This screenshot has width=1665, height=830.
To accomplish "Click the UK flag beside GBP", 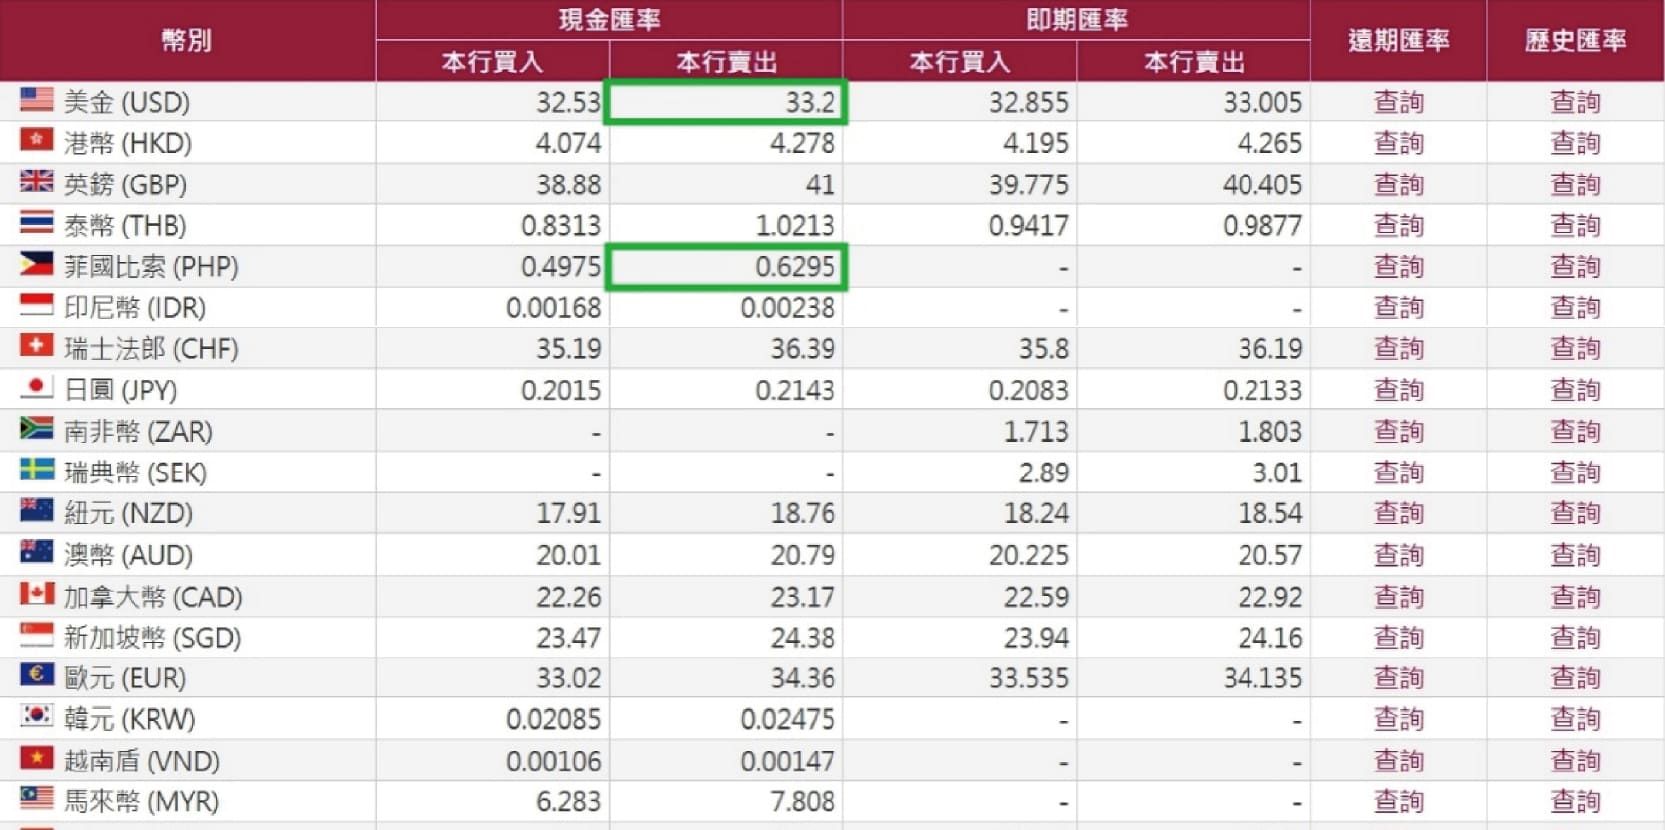I will [37, 181].
